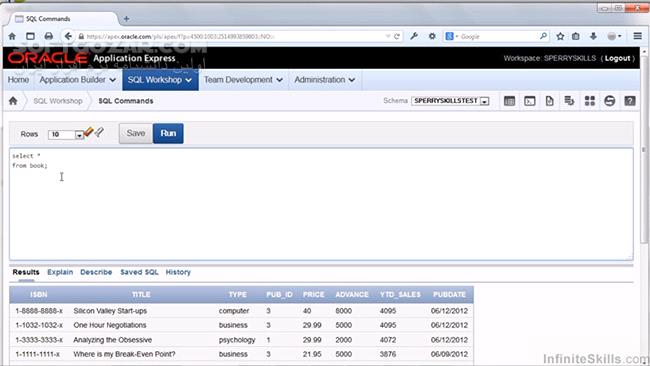Open a new browser tab
Viewport: 650px width, 366px height.
tap(126, 19)
